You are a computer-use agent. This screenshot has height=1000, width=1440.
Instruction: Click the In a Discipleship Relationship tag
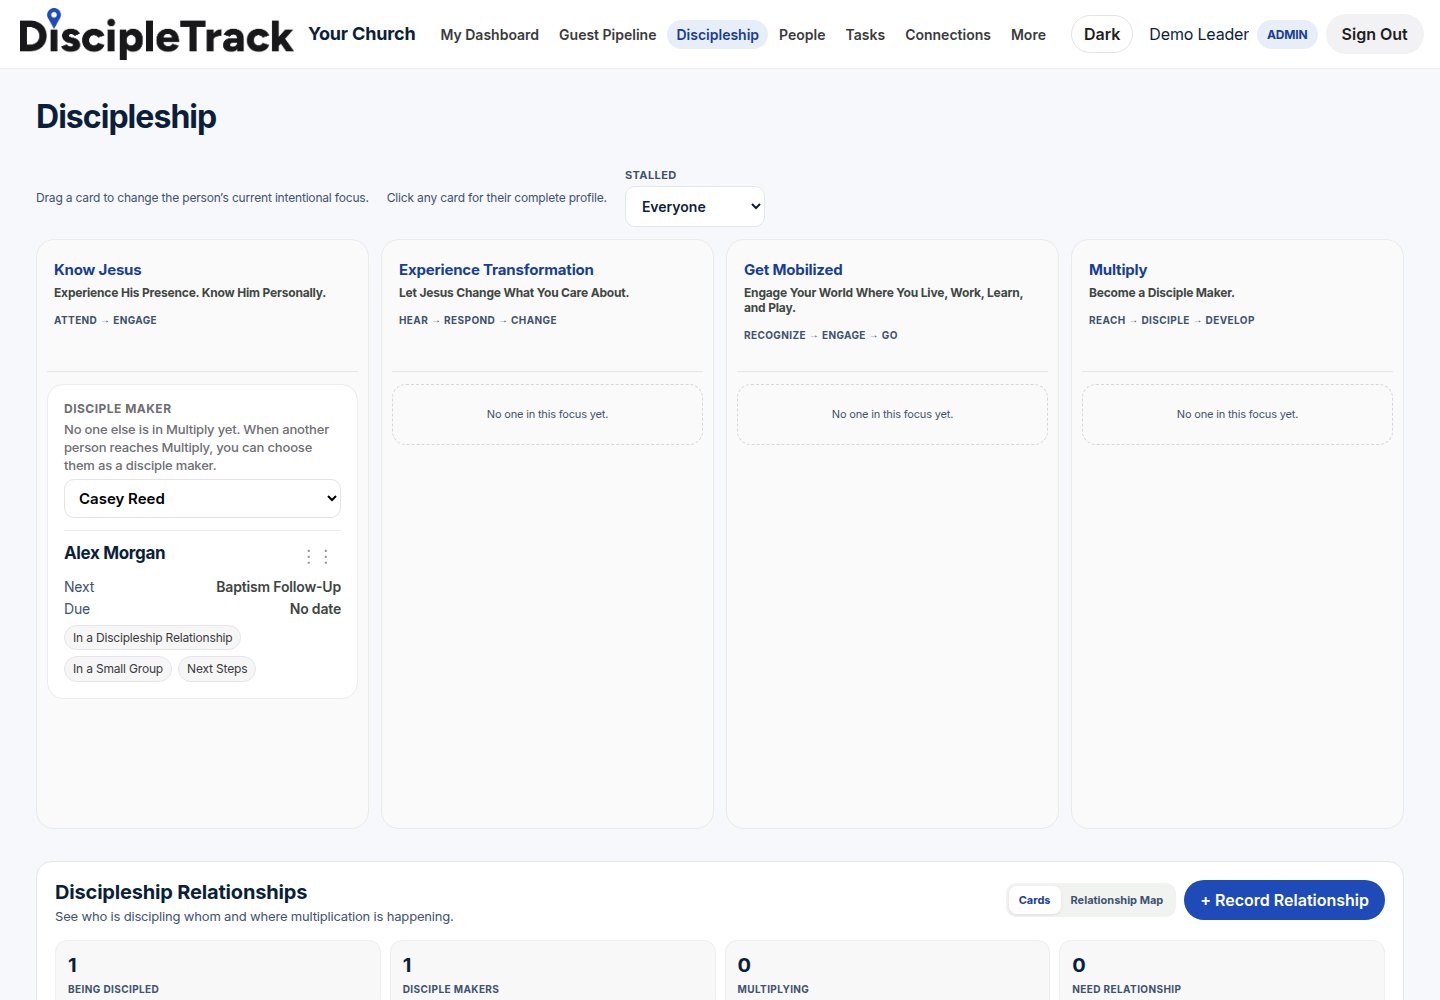click(152, 638)
